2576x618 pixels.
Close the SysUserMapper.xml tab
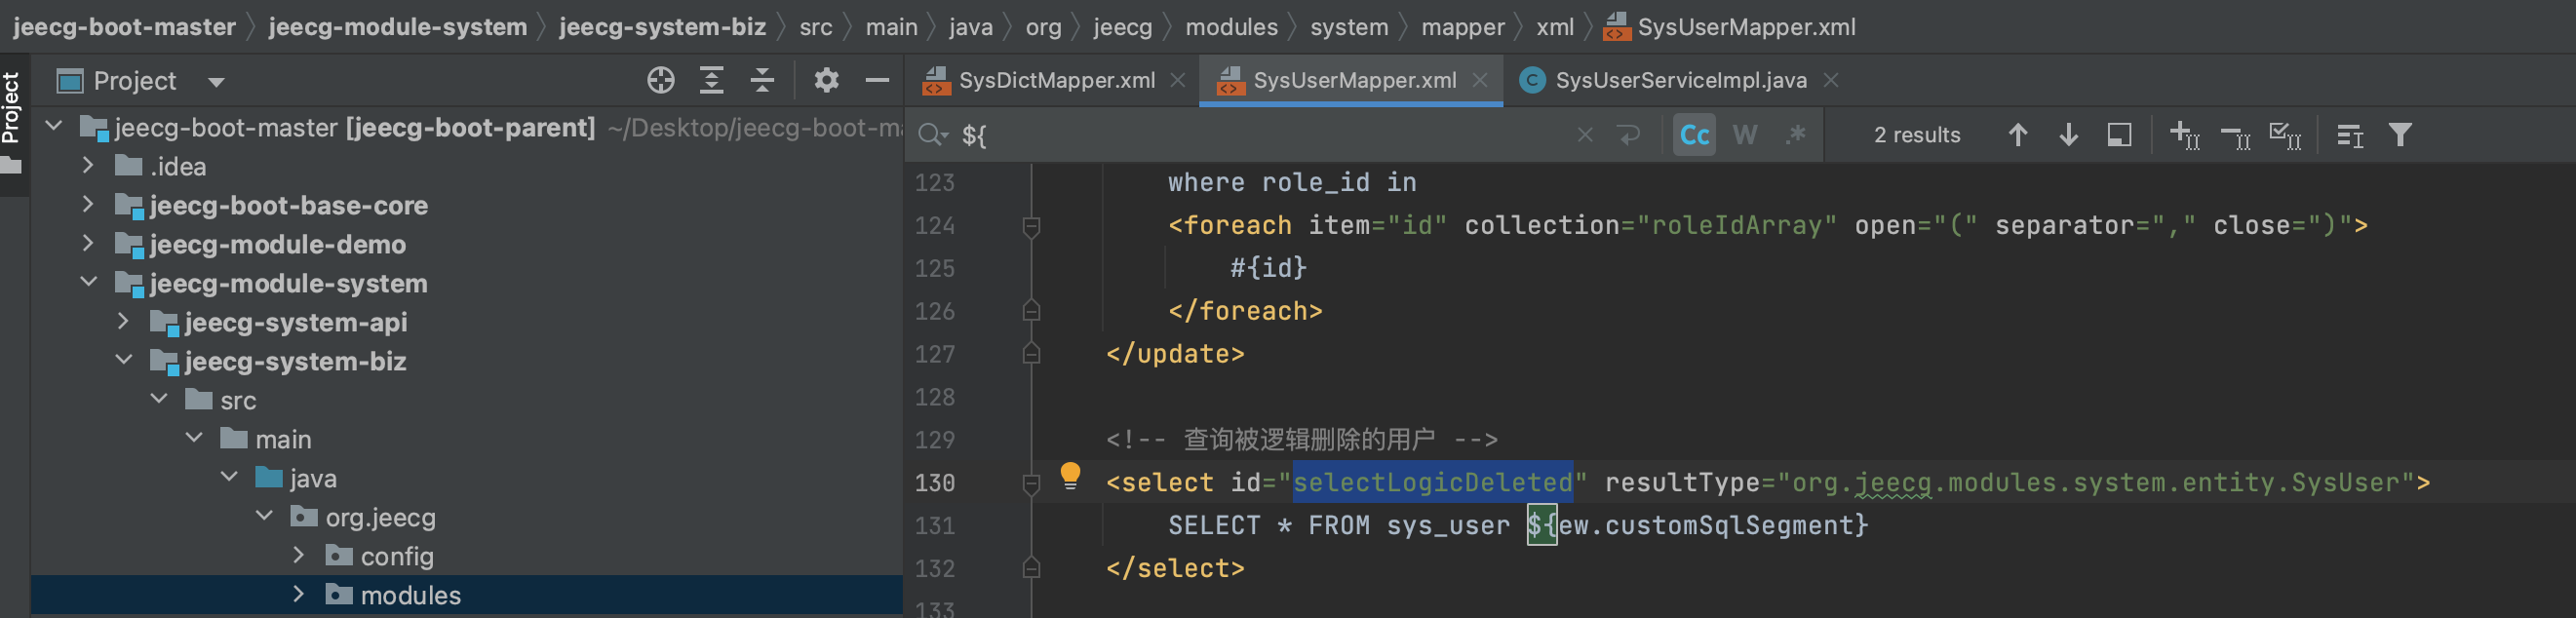tap(1480, 80)
